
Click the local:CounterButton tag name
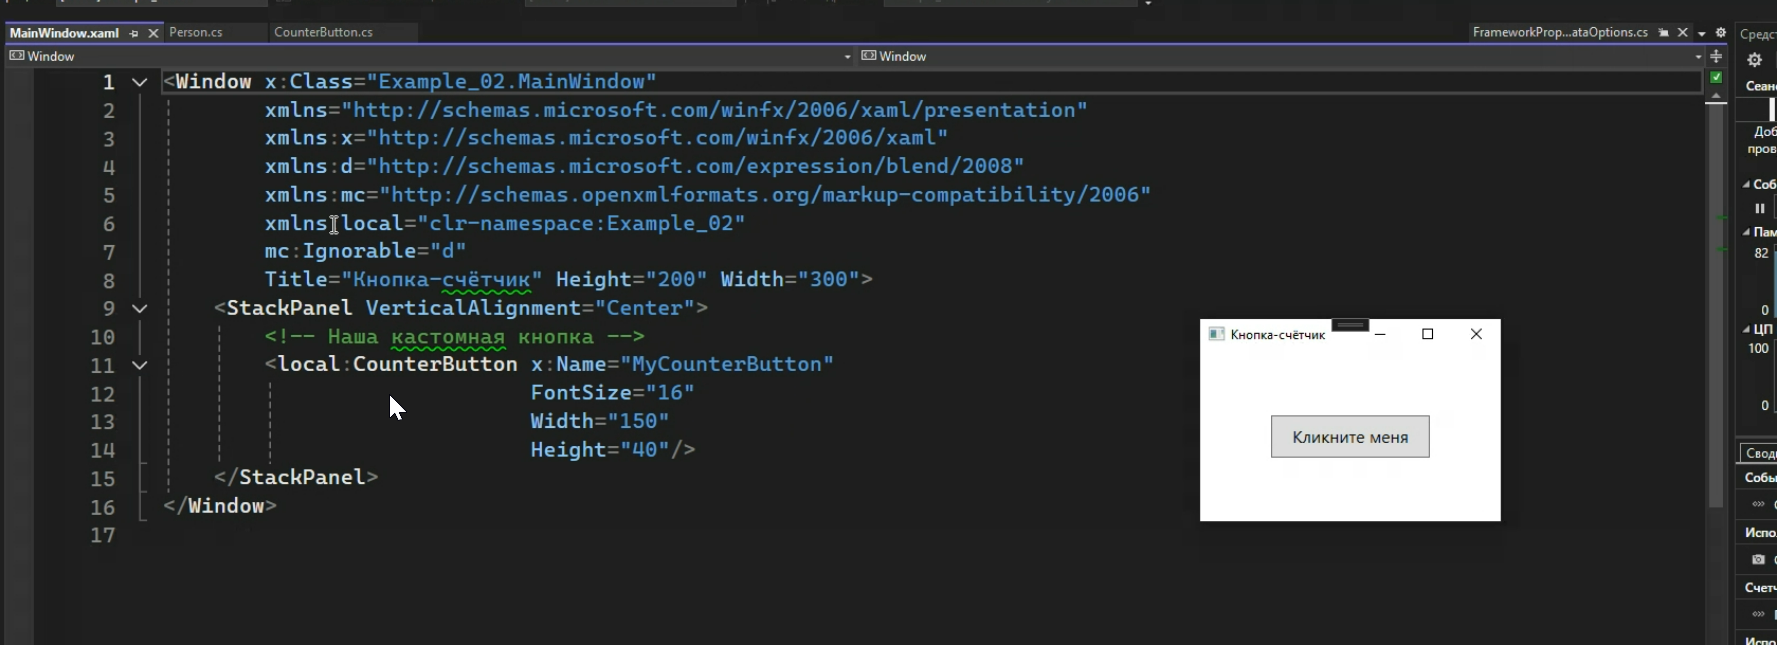397,365
